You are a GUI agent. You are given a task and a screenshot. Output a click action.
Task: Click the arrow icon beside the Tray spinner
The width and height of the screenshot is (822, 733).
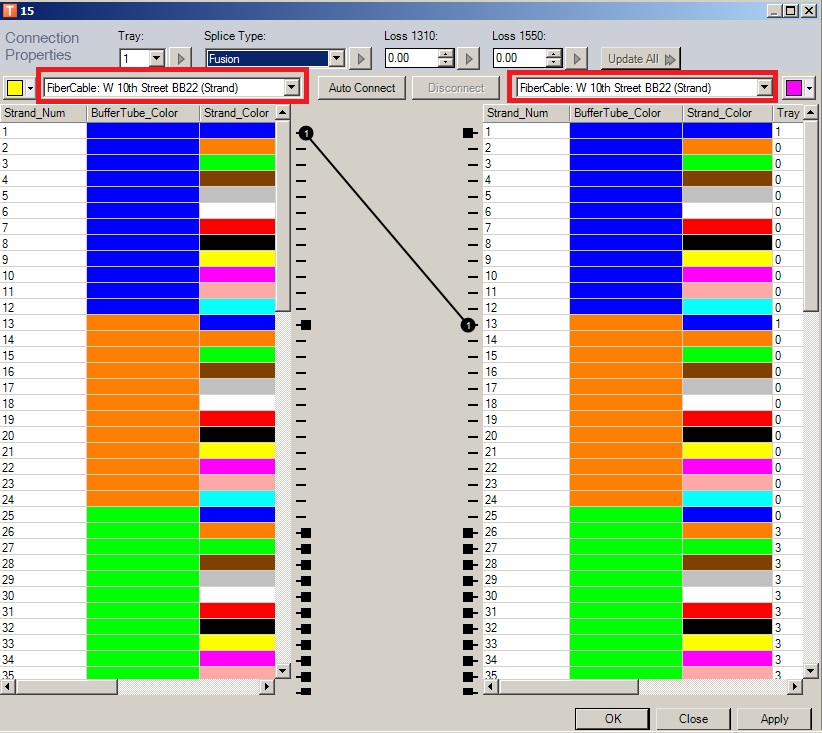tap(179, 58)
